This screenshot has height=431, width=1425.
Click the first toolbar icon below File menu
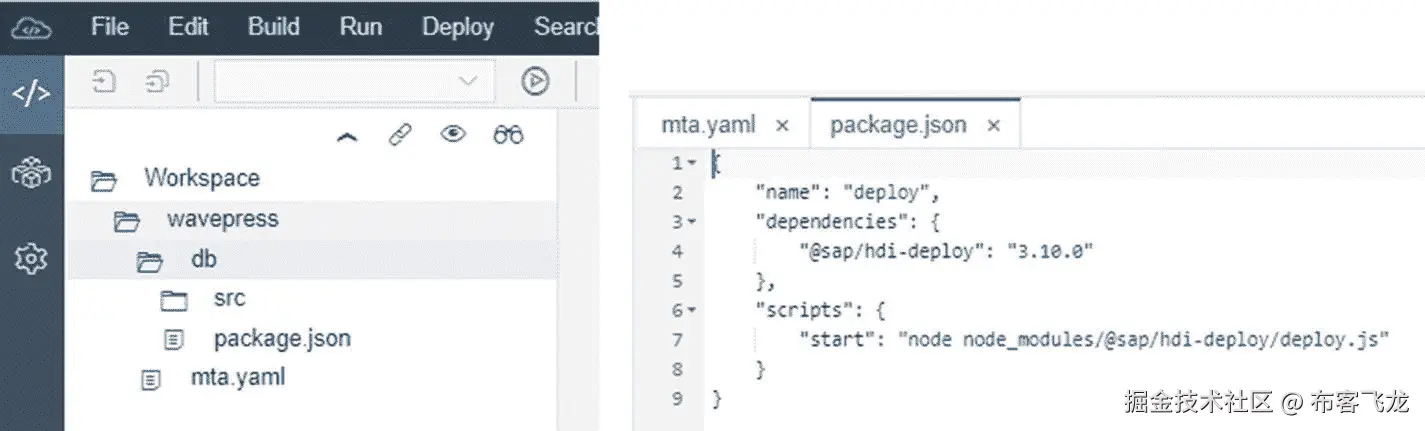pos(104,81)
